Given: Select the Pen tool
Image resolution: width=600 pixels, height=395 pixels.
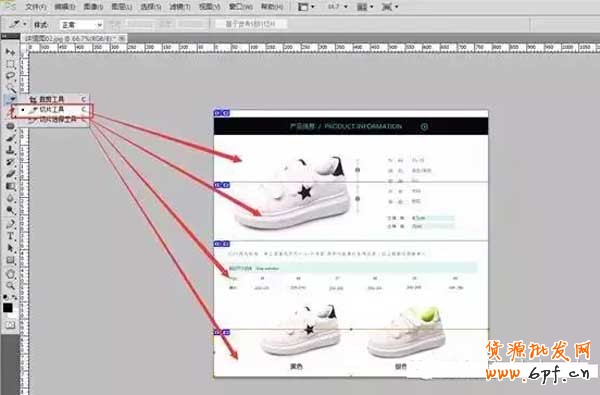Looking at the screenshot, I should (10, 224).
